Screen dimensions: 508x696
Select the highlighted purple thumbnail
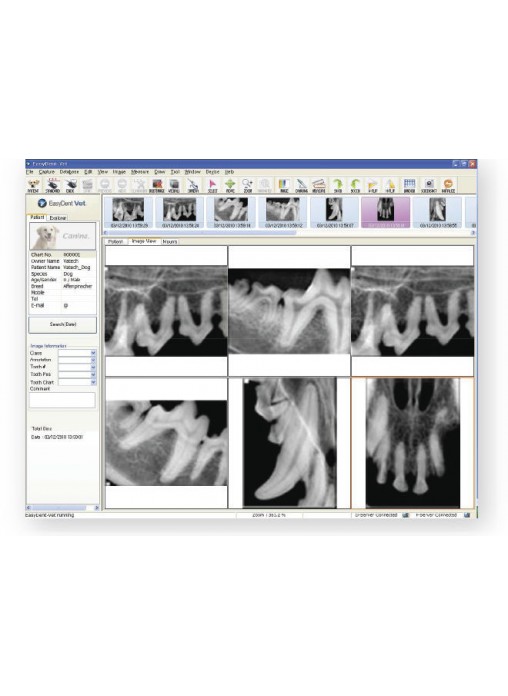click(385, 212)
